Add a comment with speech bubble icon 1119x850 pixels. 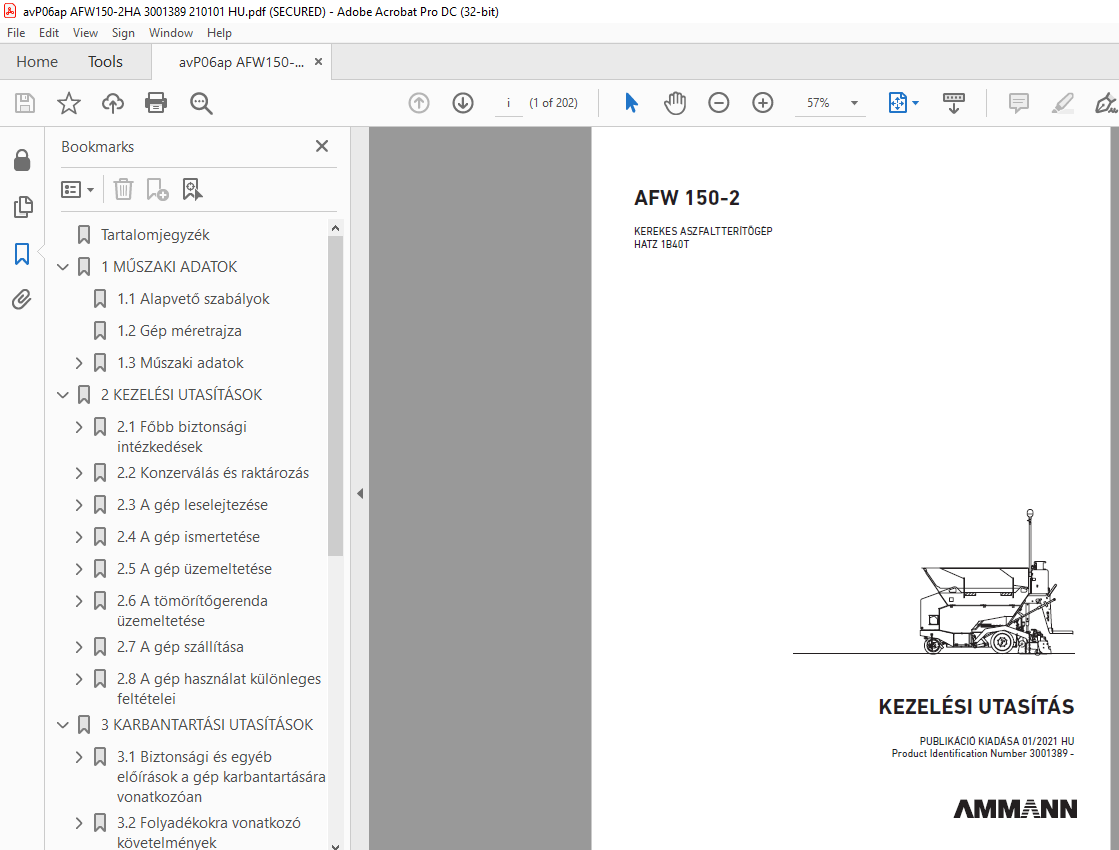1018,103
